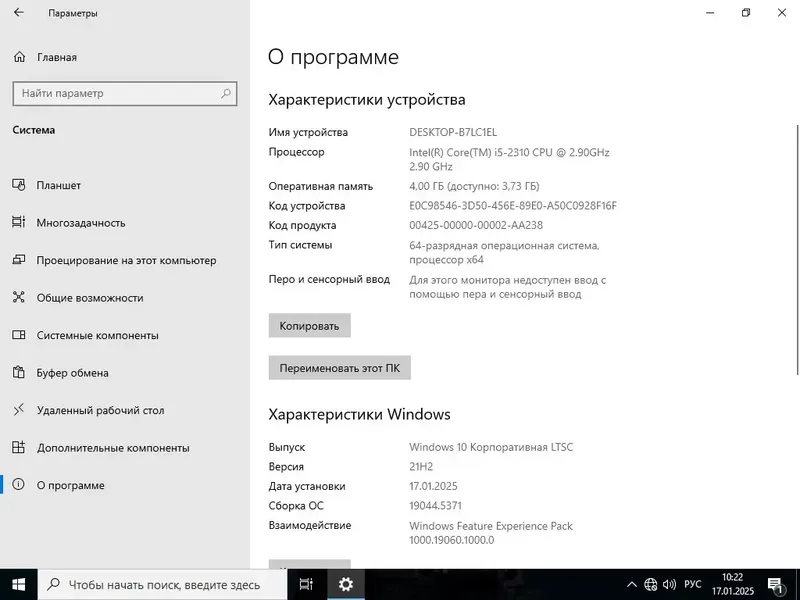Image resolution: width=800 pixels, height=600 pixels.
Task: Open the Планшет settings page
Action: [x=125, y=185]
